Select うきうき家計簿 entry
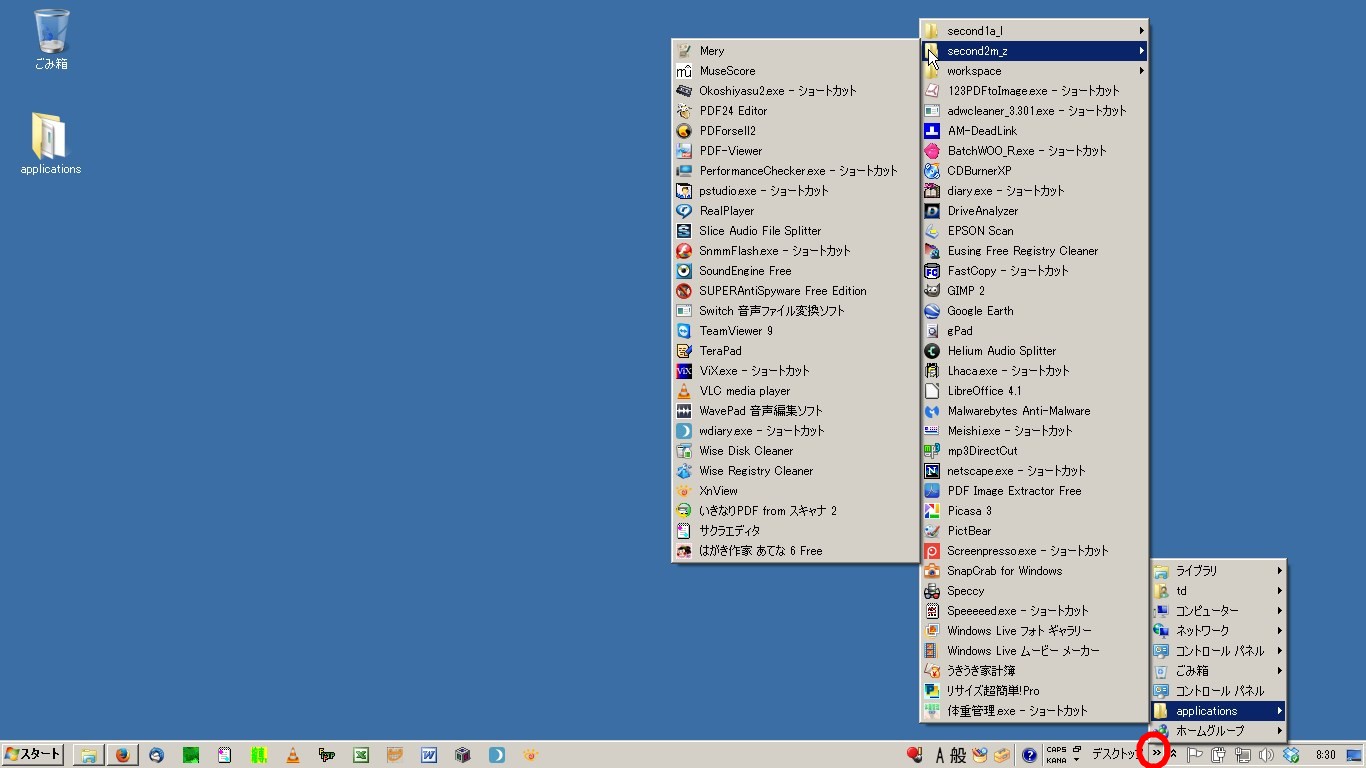This screenshot has height=768, width=1366. 1034,671
